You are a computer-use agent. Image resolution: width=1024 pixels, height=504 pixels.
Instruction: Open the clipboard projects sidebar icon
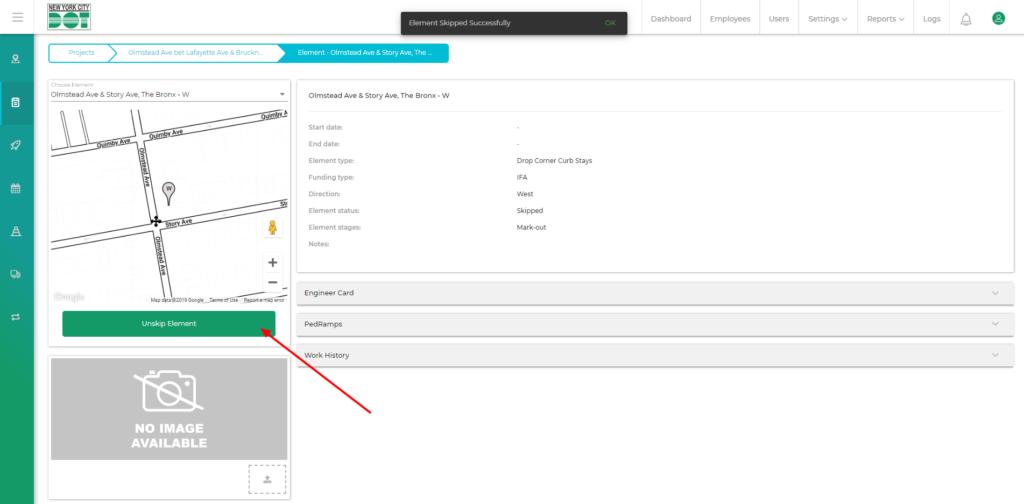tap(16, 102)
